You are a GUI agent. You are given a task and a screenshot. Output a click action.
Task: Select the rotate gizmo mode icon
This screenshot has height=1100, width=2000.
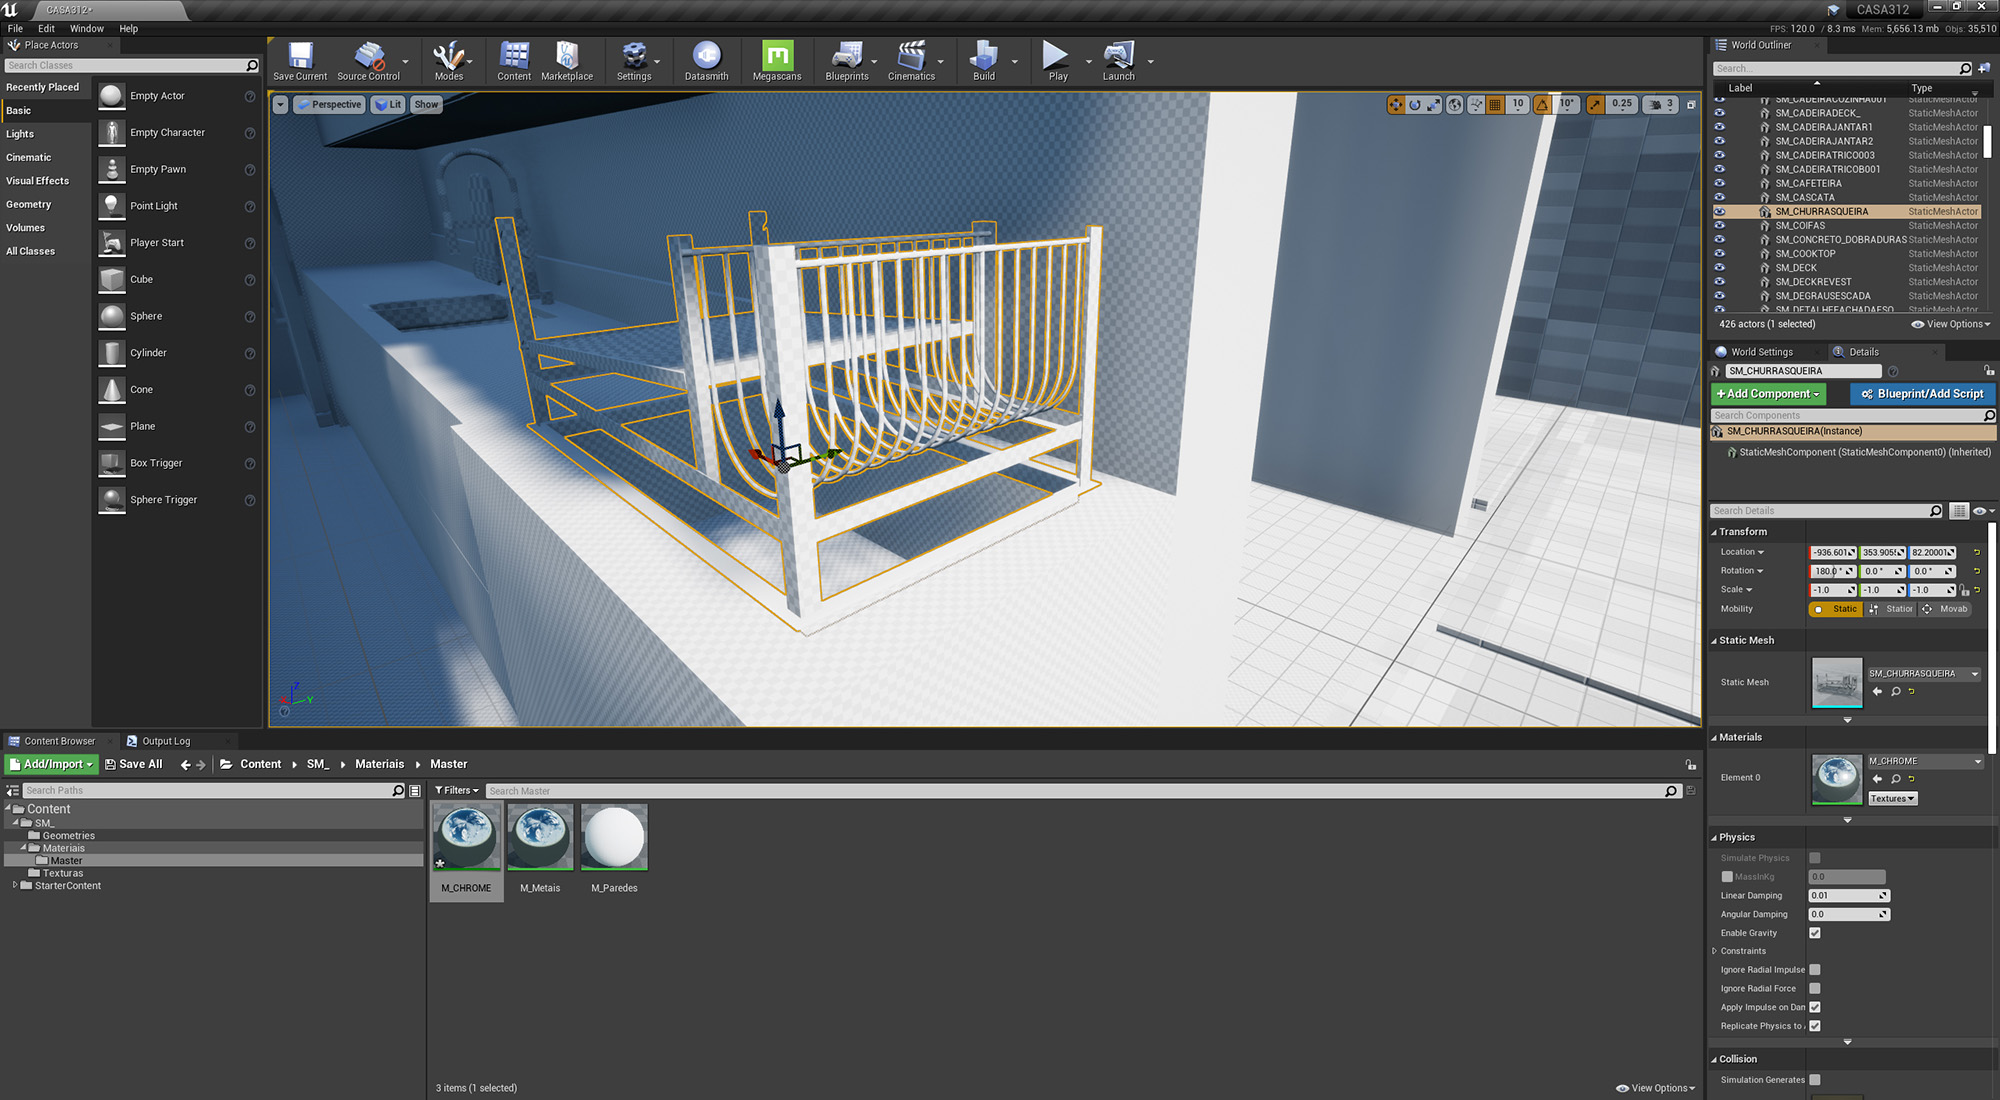(1415, 104)
